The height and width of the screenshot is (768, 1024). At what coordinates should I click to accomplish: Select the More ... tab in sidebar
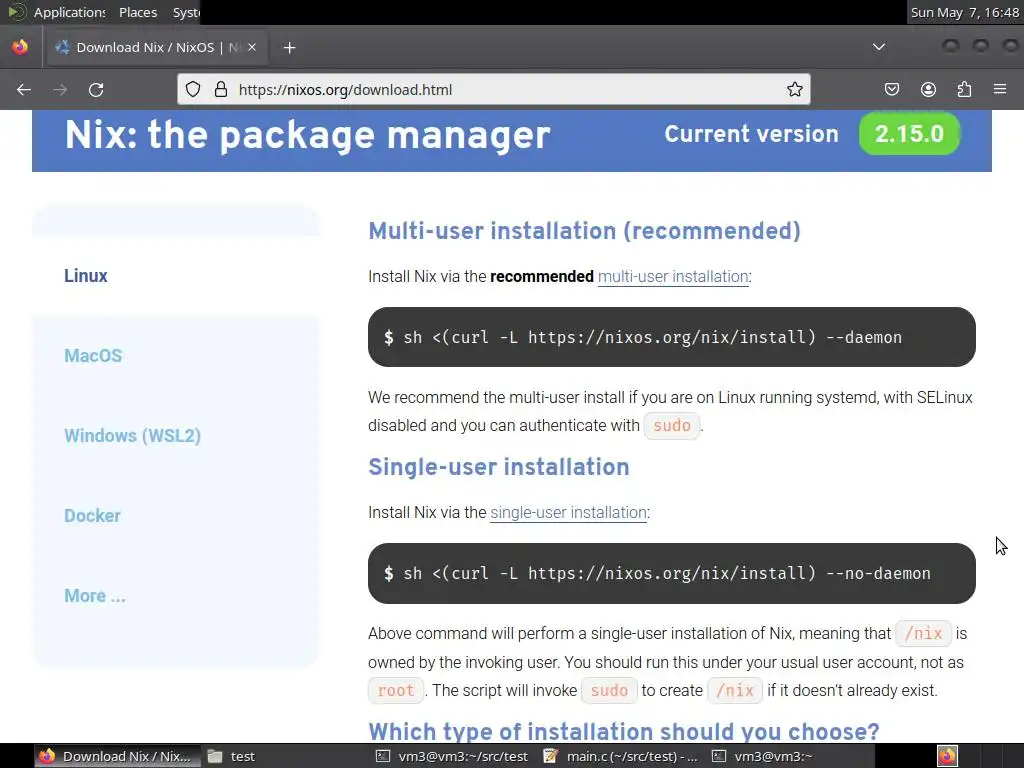click(x=95, y=596)
